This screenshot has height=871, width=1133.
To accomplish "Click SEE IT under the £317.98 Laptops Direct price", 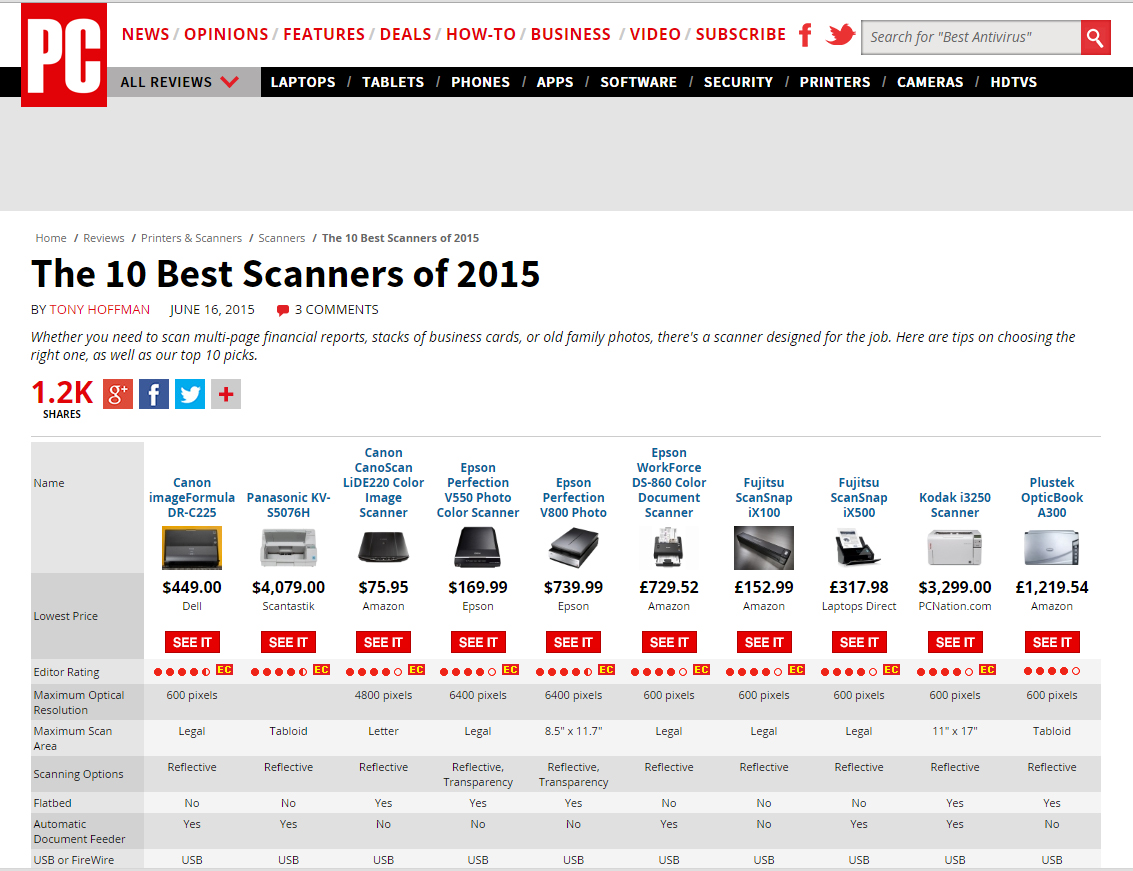I will point(858,642).
